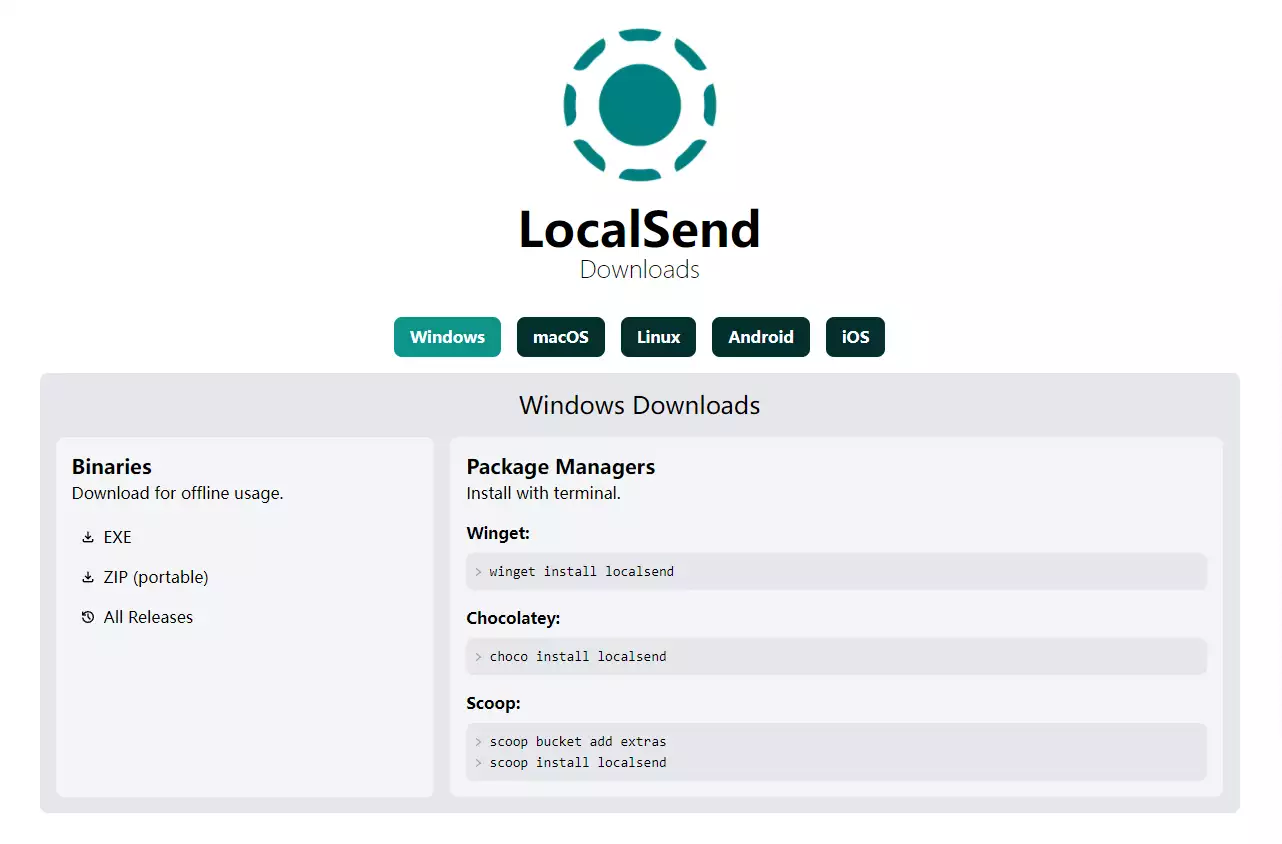Click the Scoop: label
Image resolution: width=1282 pixels, height=844 pixels.
[493, 703]
